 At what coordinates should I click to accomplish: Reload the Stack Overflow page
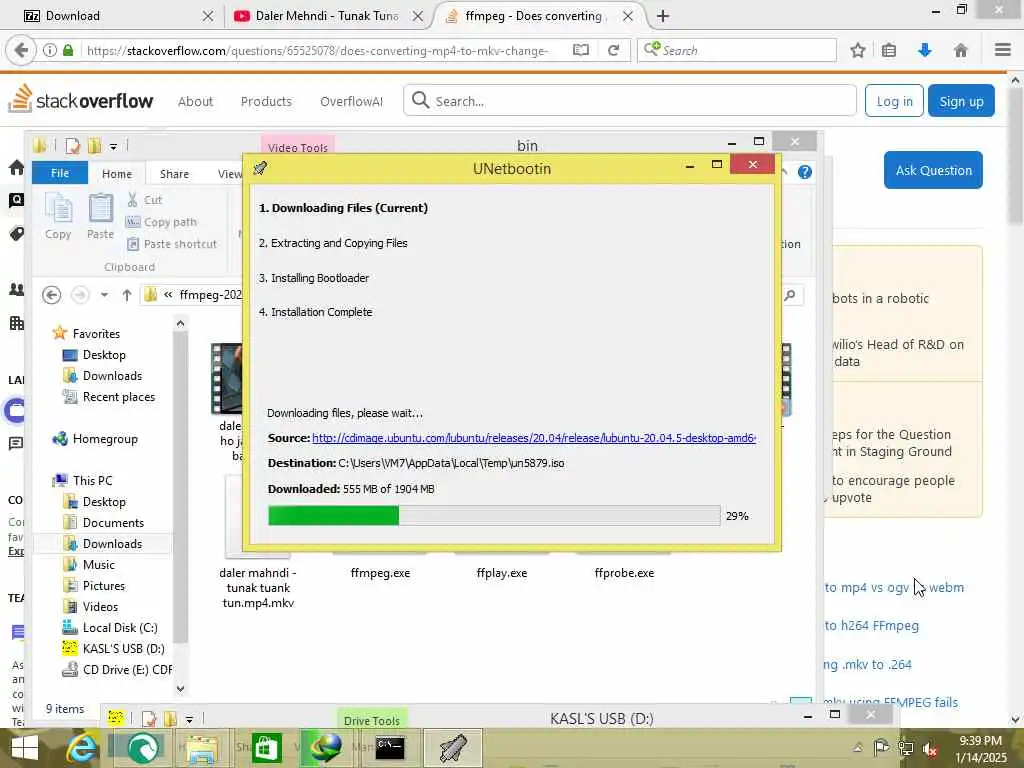point(613,50)
